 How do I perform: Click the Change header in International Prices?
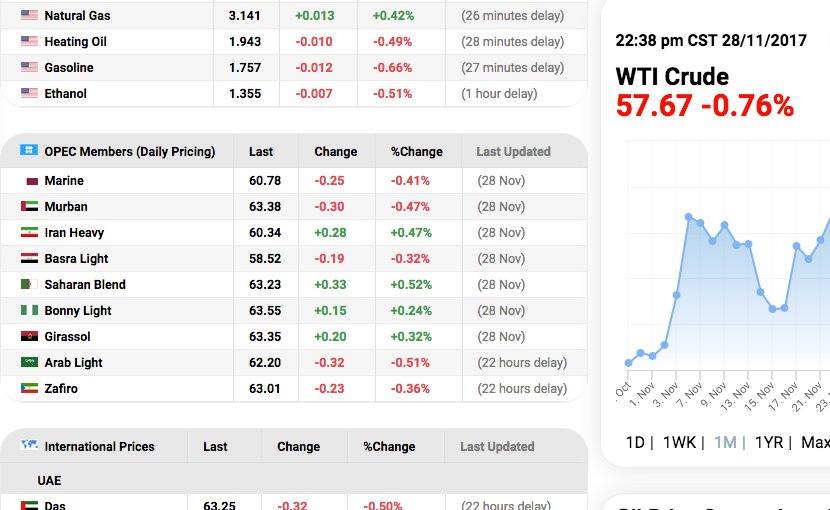pyautogui.click(x=299, y=446)
